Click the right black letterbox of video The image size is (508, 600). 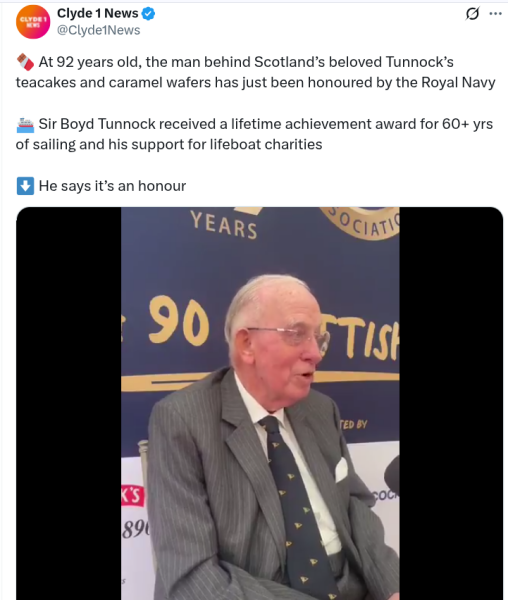(451, 403)
